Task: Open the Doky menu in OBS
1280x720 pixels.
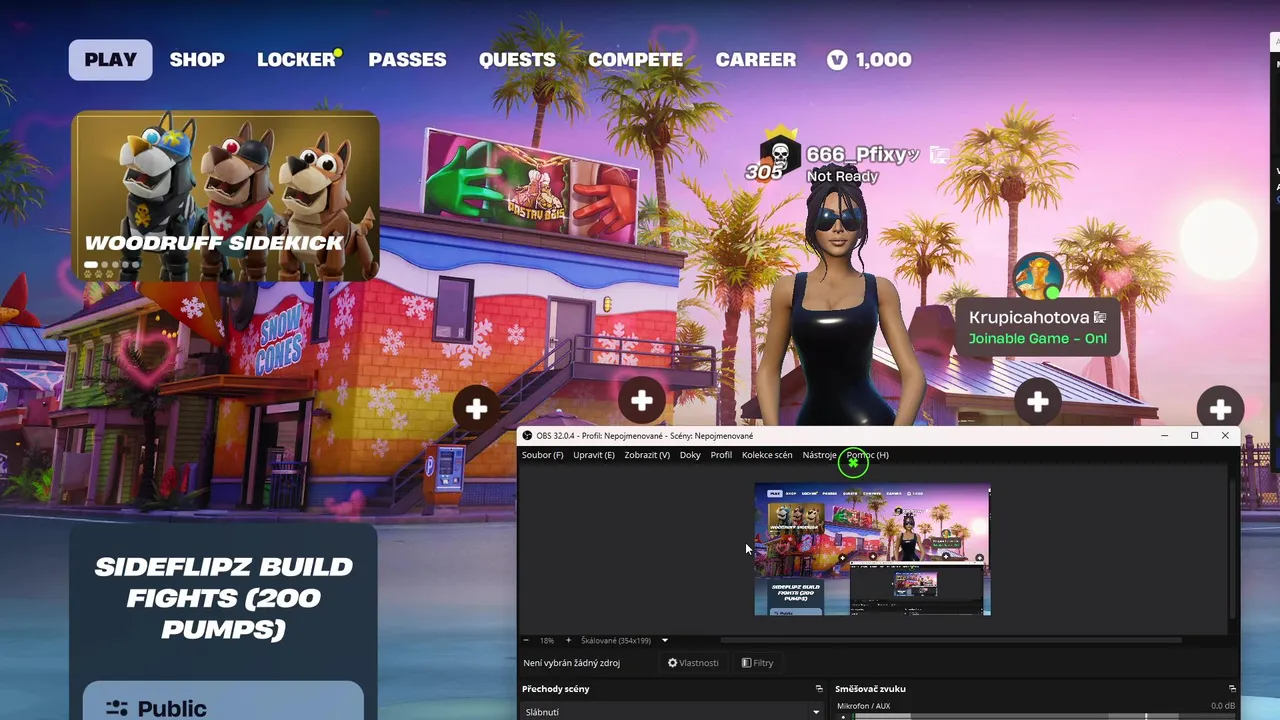Action: (x=690, y=455)
